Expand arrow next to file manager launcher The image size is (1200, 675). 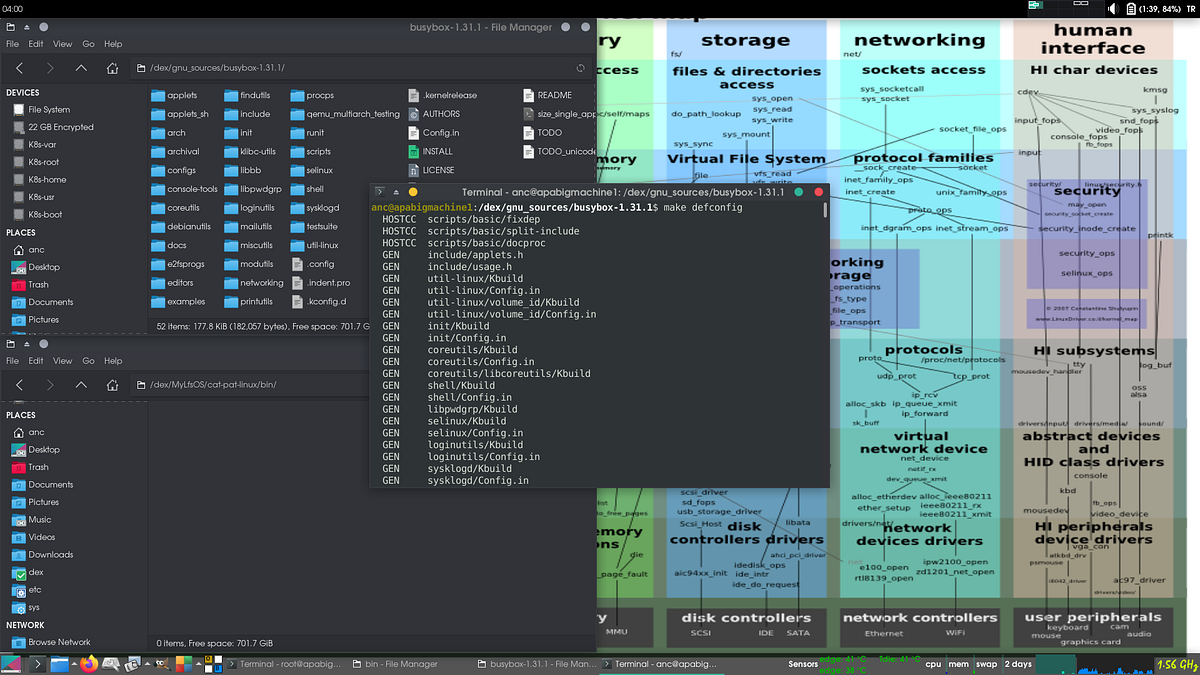point(74,664)
